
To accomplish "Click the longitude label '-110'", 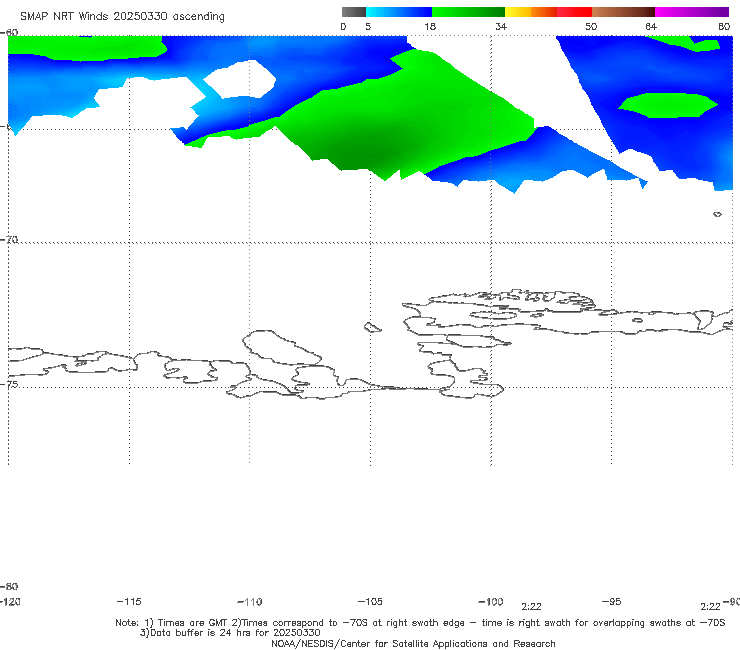I will point(250,602).
